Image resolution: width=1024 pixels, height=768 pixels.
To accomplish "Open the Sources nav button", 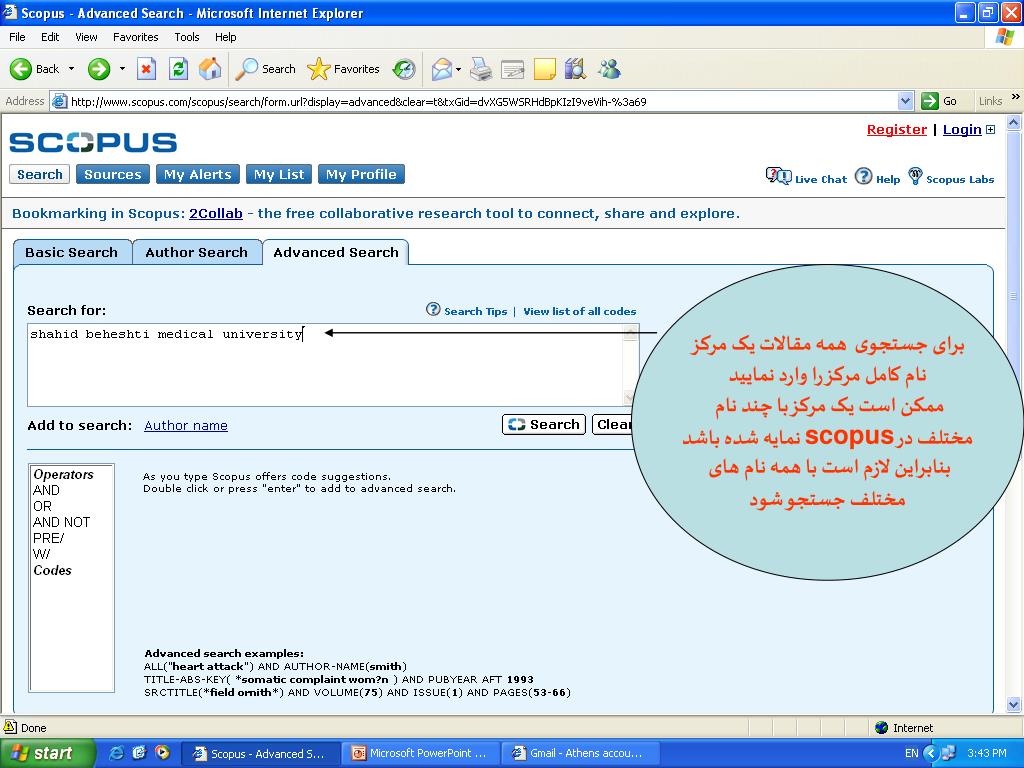I will tap(112, 174).
